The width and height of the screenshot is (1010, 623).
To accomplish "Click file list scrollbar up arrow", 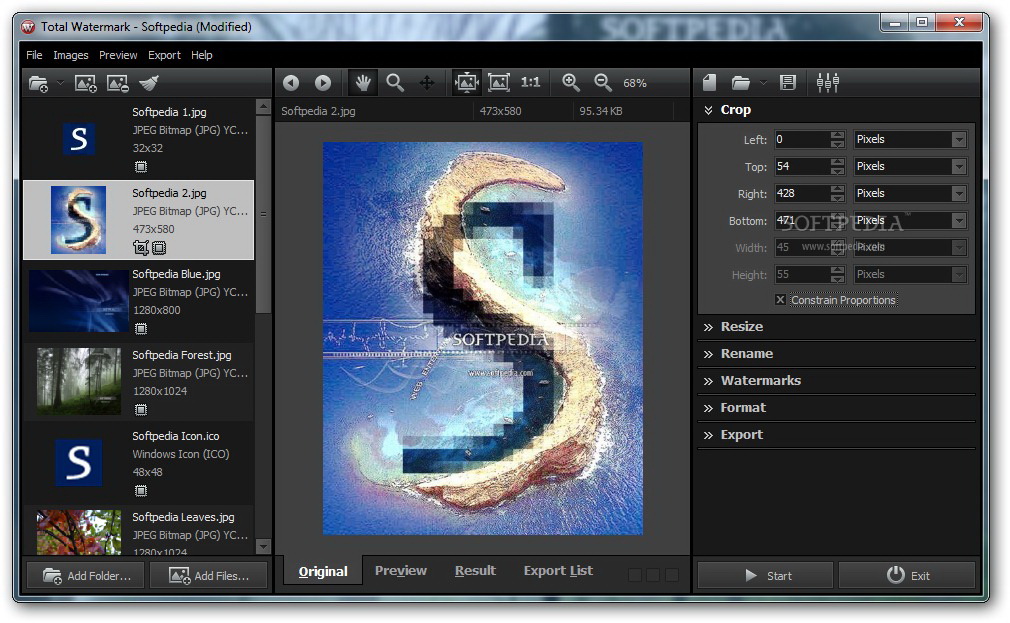I will pyautogui.click(x=263, y=106).
